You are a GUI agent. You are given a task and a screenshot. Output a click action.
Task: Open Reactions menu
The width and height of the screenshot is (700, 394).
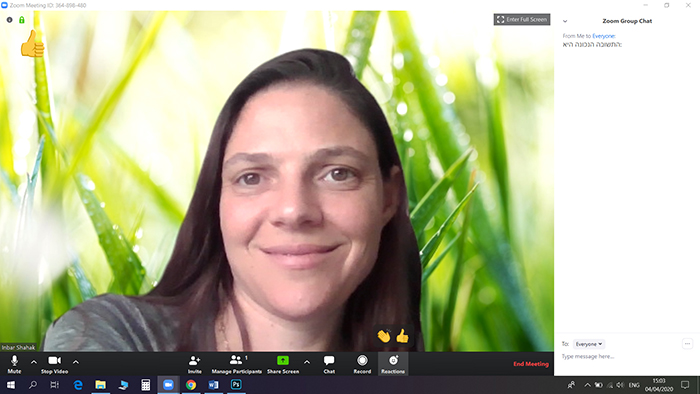(x=393, y=364)
